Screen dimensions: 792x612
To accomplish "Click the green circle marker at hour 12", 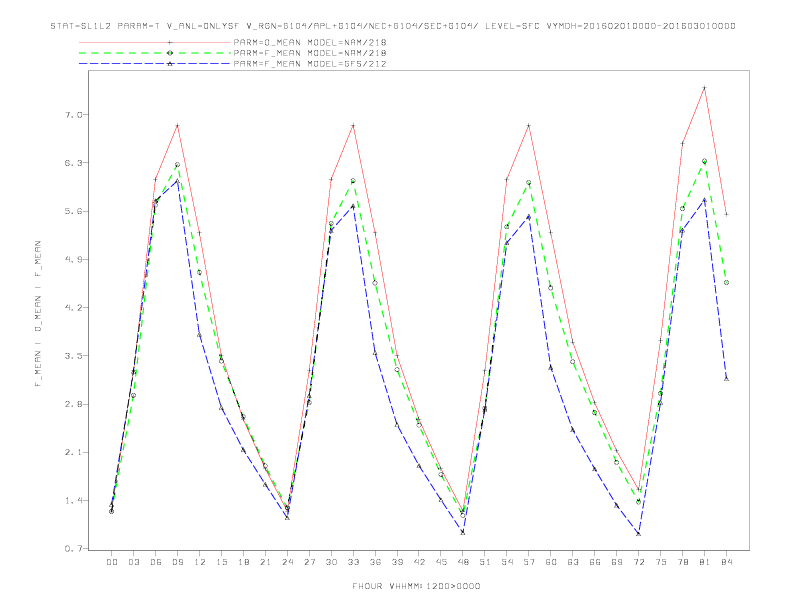I will click(199, 272).
